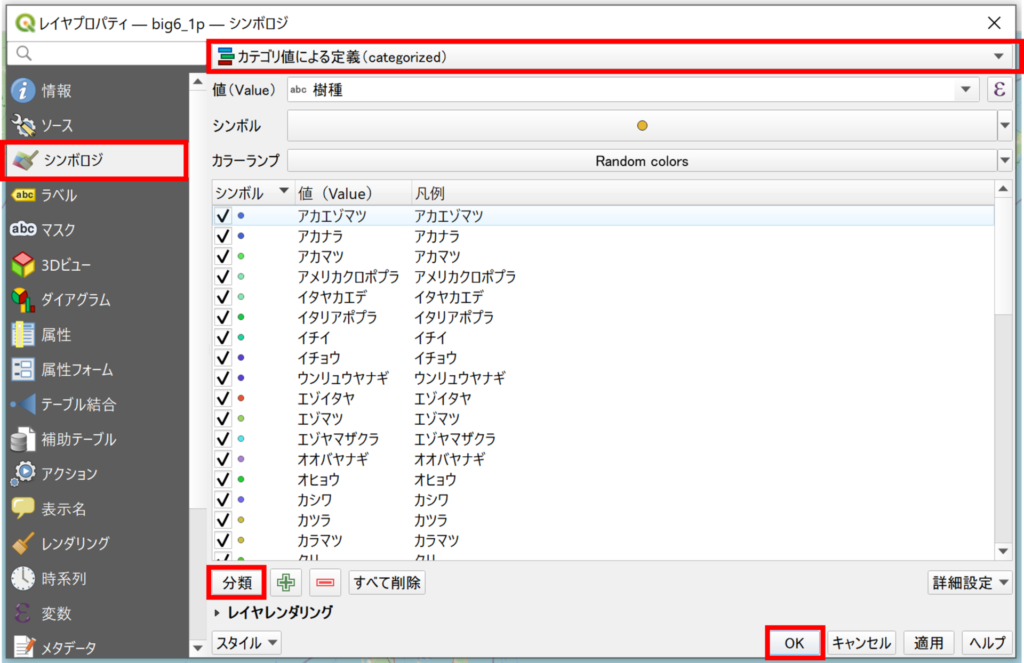Click the orange symbol preview swatch
The width and height of the screenshot is (1024, 663).
click(642, 125)
